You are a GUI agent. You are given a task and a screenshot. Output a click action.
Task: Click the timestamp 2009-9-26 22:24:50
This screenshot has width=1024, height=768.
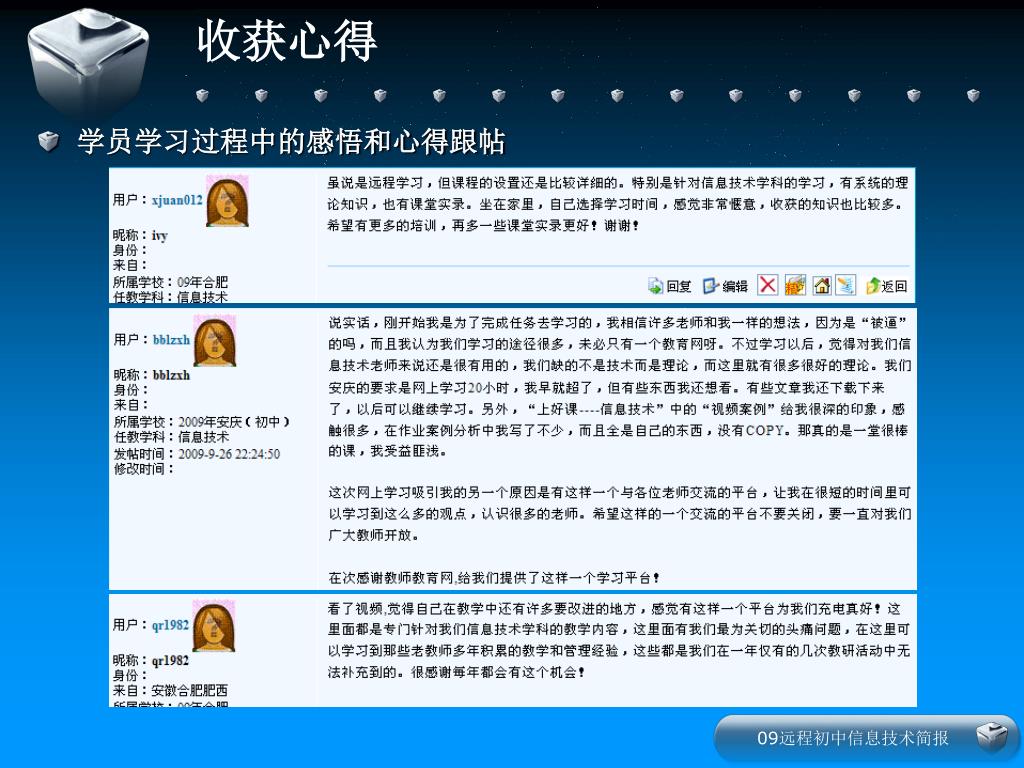click(x=229, y=454)
